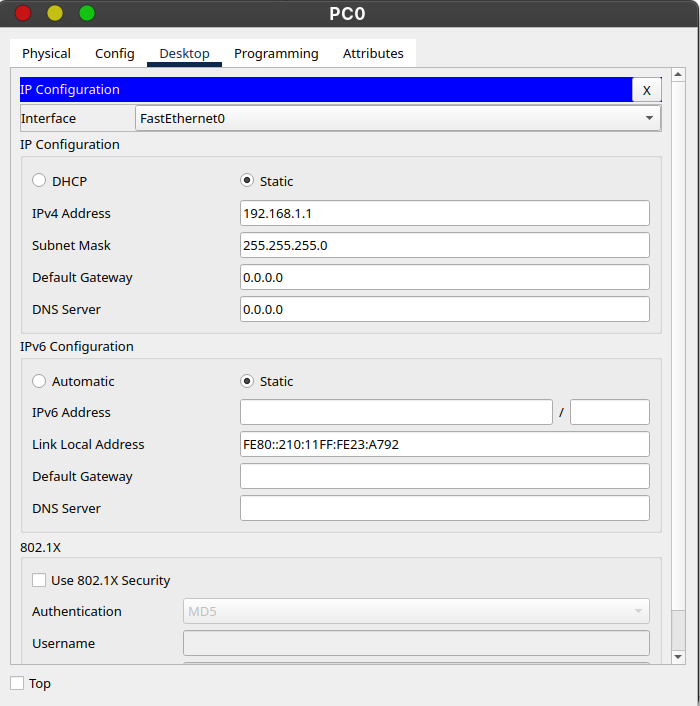Open the Interface FastEthernet0 dropdown
The image size is (700, 706).
pyautogui.click(x=397, y=118)
